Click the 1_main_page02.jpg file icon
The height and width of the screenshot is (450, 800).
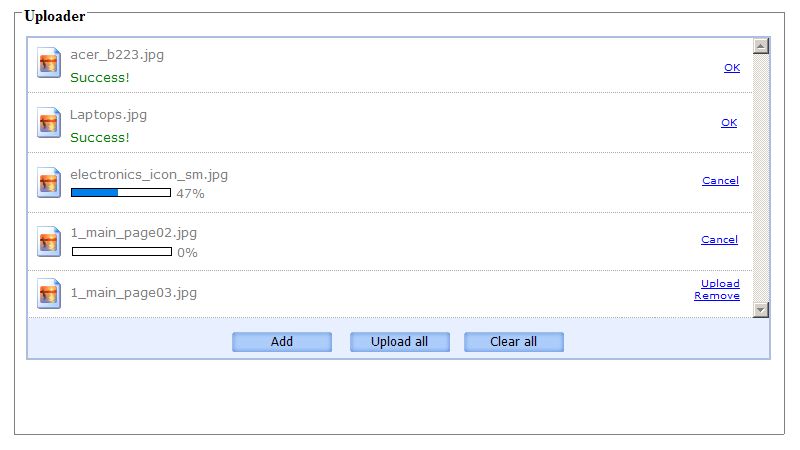(49, 241)
